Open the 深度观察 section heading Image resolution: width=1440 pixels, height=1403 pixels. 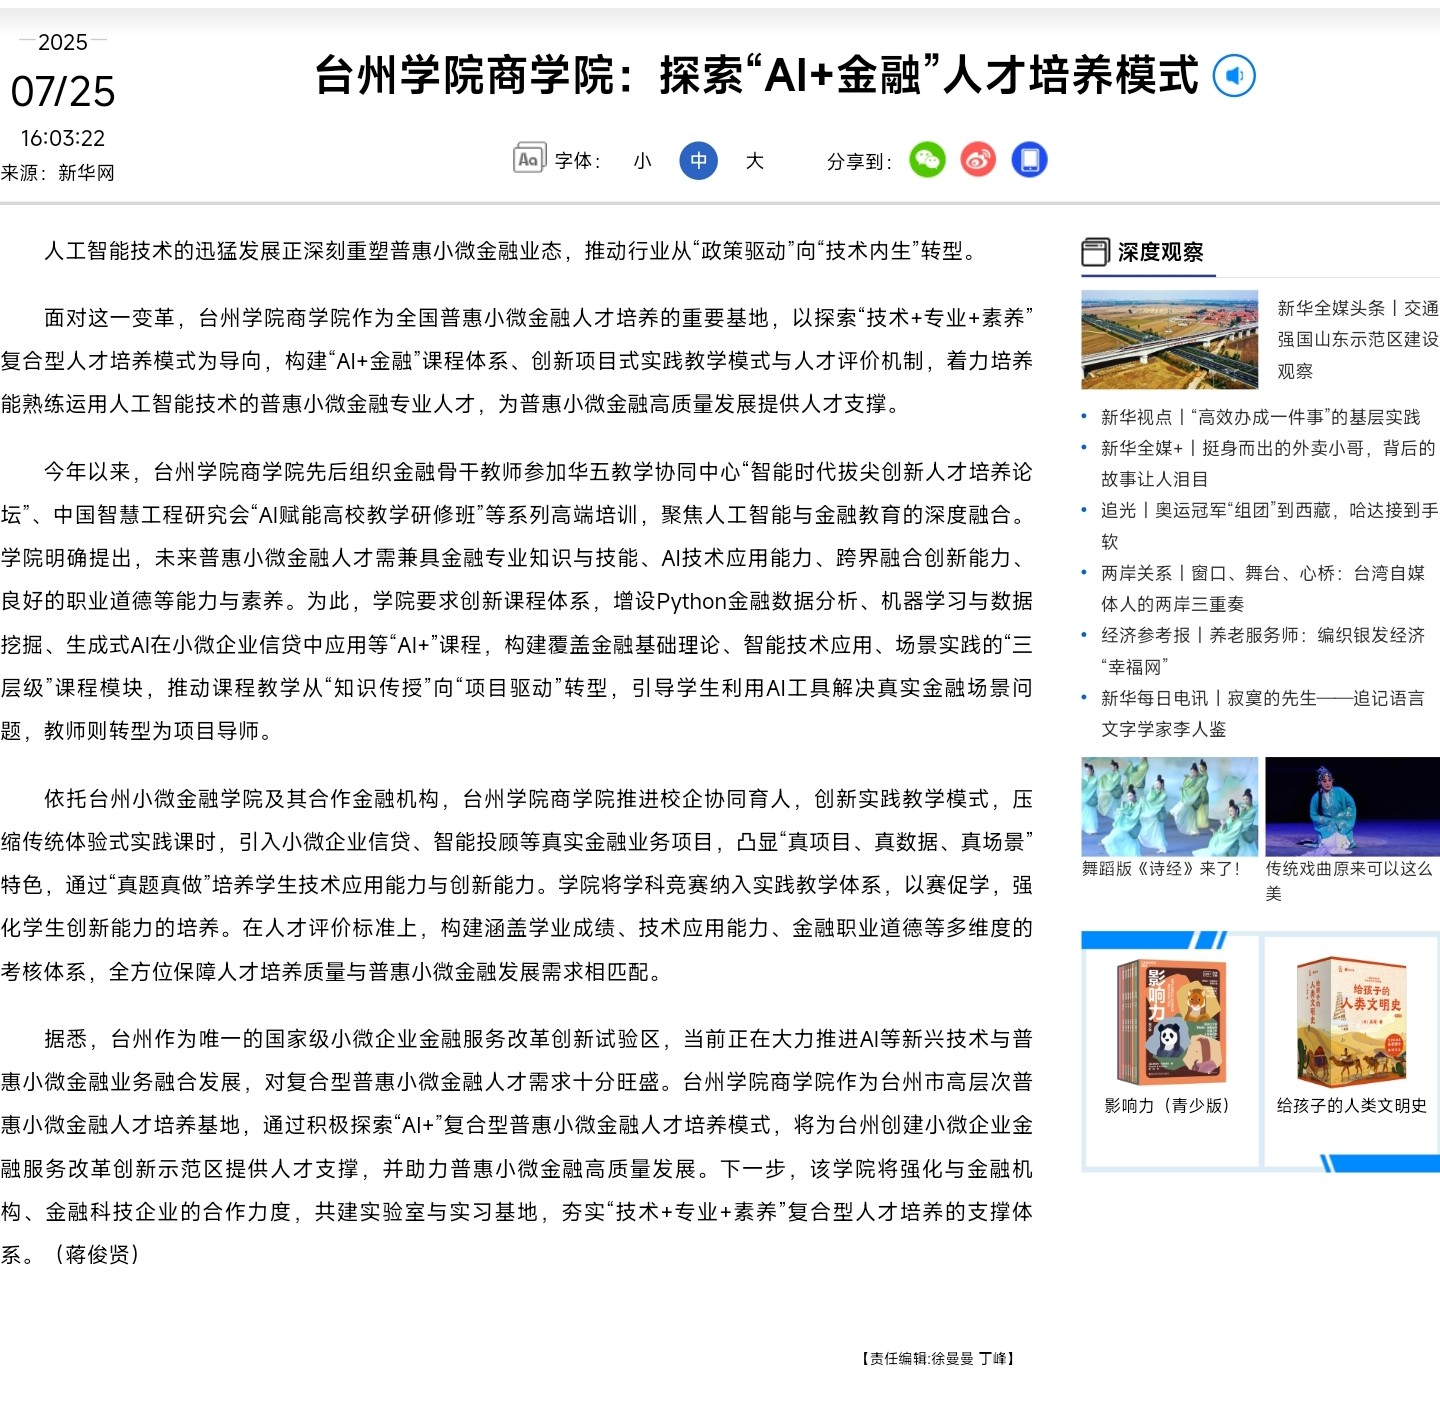click(1160, 252)
